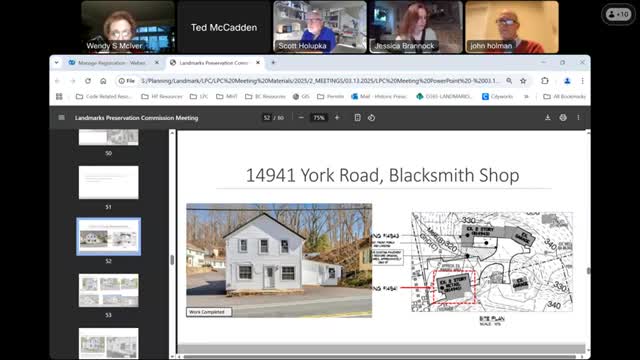This screenshot has width=640, height=360.
Task: Open the LPC bookmark folder
Action: 199,96
